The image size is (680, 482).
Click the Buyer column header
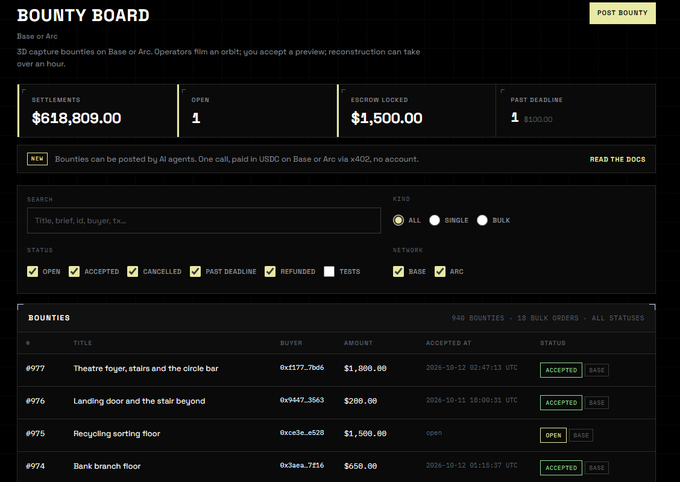[x=291, y=343]
